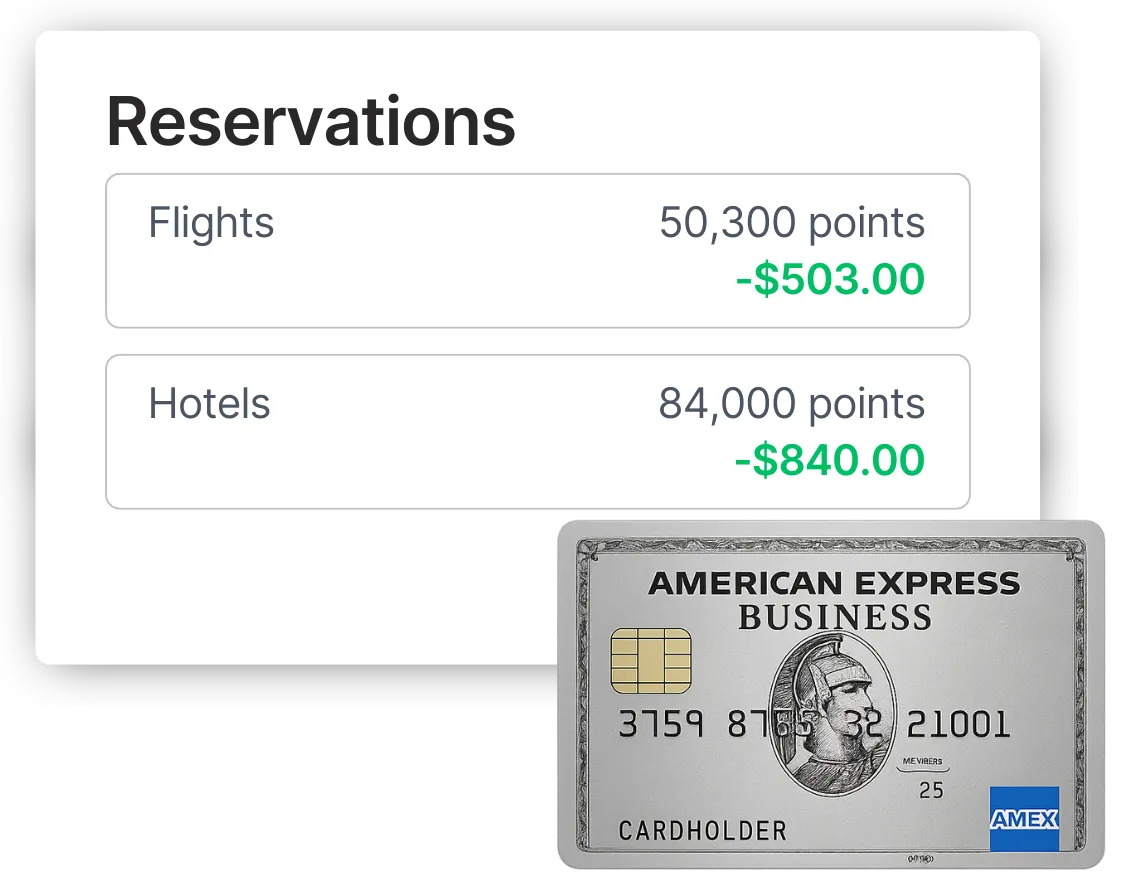The image size is (1136, 891).
Task: Click the centurion portrait on card
Action: click(833, 714)
